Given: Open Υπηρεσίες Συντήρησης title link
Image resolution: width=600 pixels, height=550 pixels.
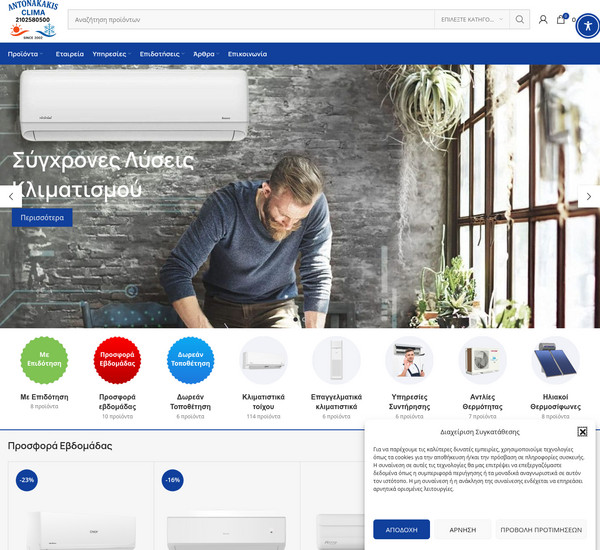Looking at the screenshot, I should (409, 401).
